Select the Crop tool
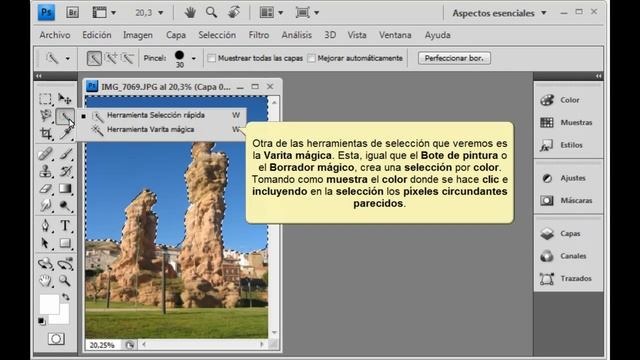 [x=45, y=133]
